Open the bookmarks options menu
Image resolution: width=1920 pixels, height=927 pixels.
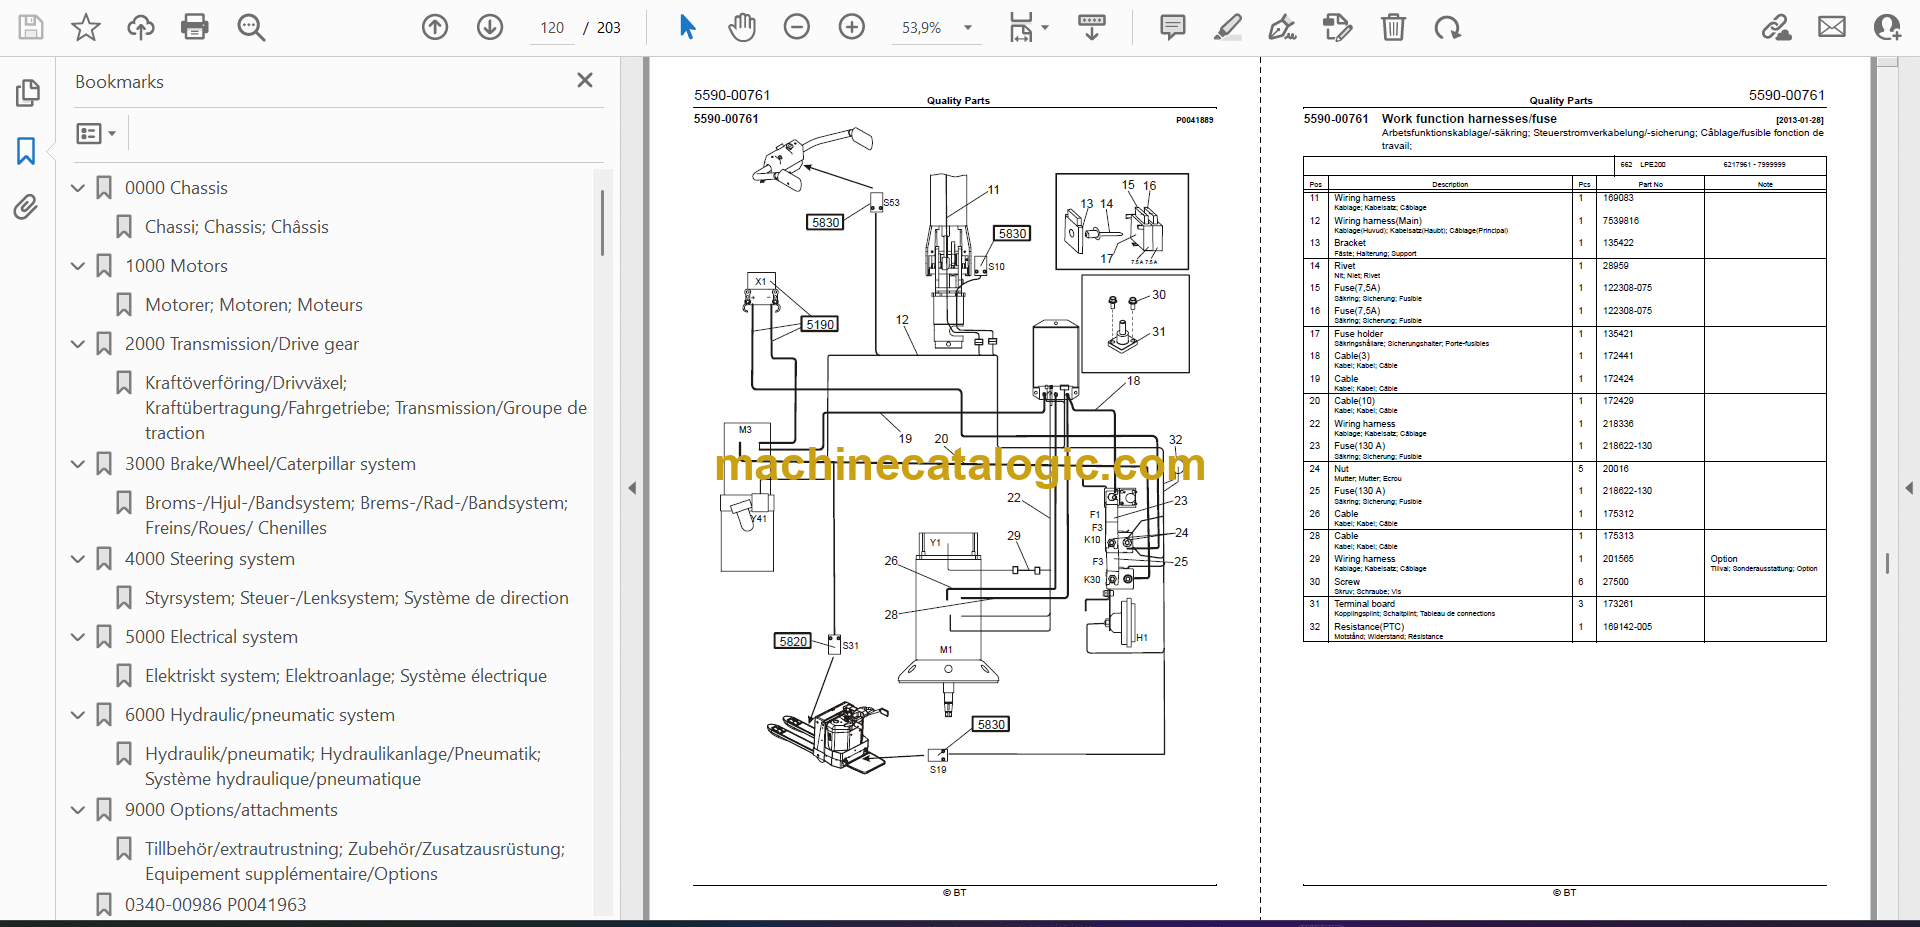click(x=97, y=133)
